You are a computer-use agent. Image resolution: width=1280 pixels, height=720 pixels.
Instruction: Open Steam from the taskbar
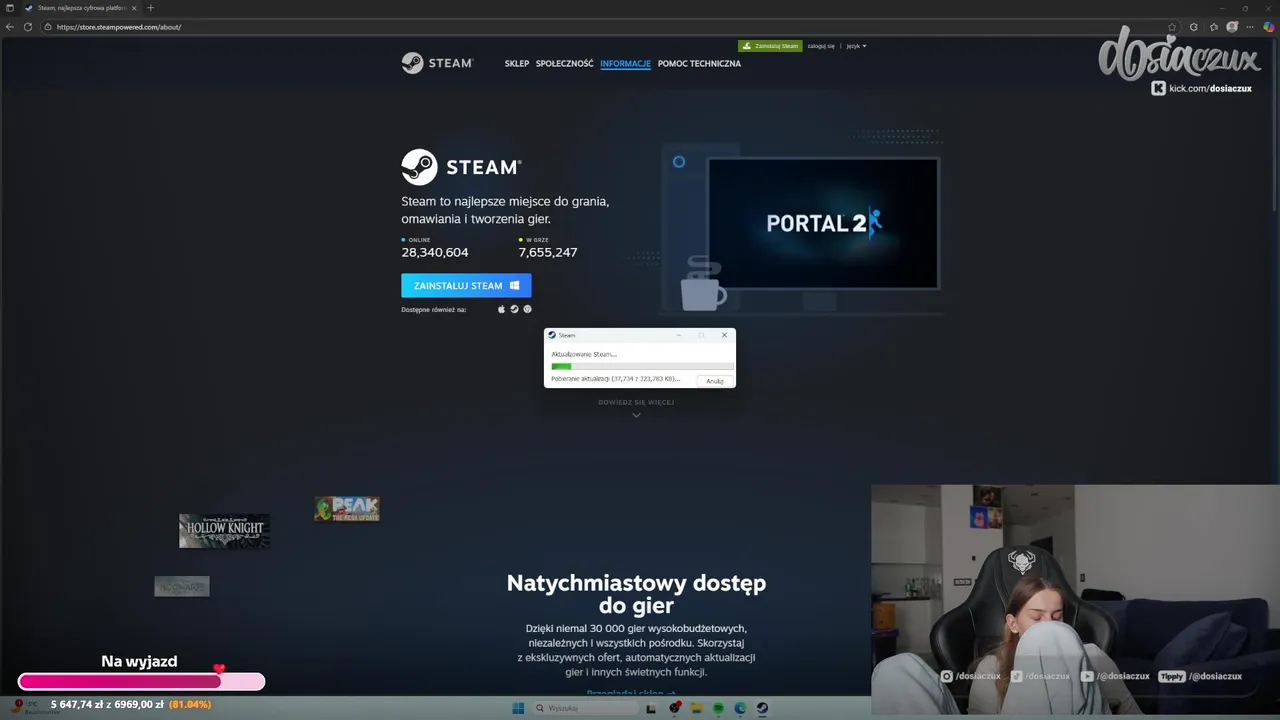click(762, 708)
